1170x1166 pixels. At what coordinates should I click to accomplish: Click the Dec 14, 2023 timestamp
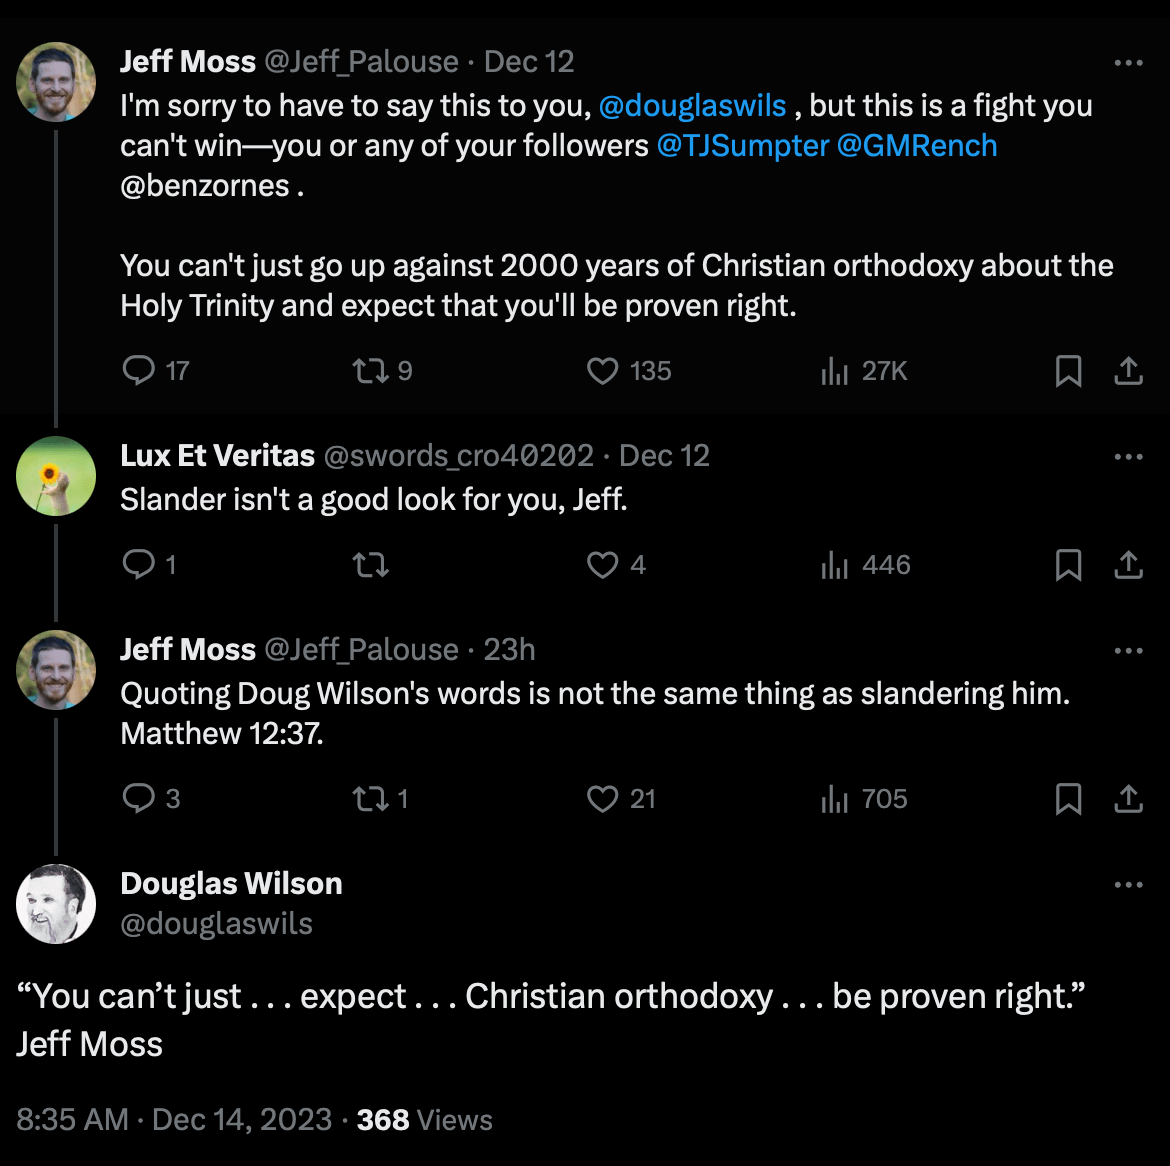pyautogui.click(x=242, y=1120)
